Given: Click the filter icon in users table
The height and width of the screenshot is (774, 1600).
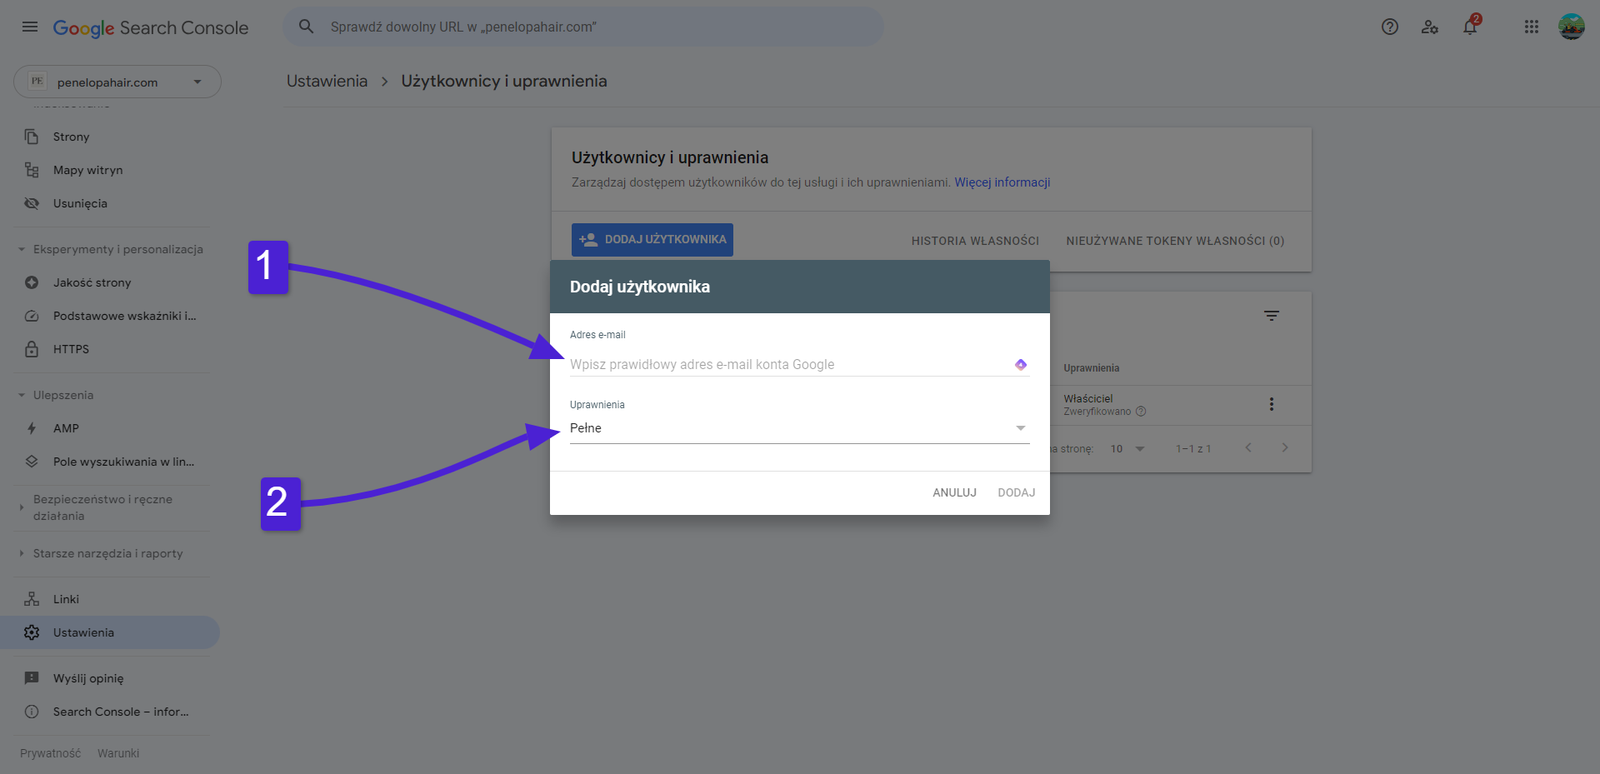Looking at the screenshot, I should (x=1271, y=316).
